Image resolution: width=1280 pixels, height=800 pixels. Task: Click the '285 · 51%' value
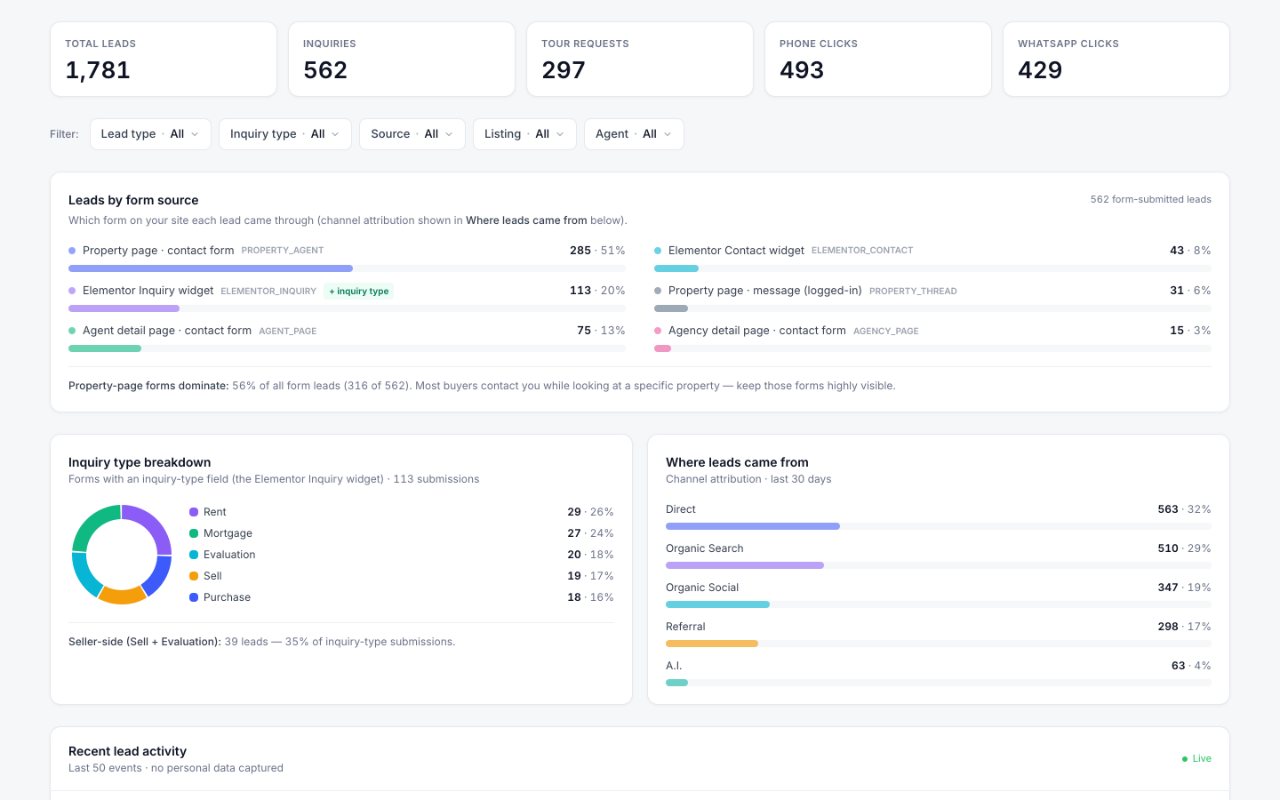597,250
